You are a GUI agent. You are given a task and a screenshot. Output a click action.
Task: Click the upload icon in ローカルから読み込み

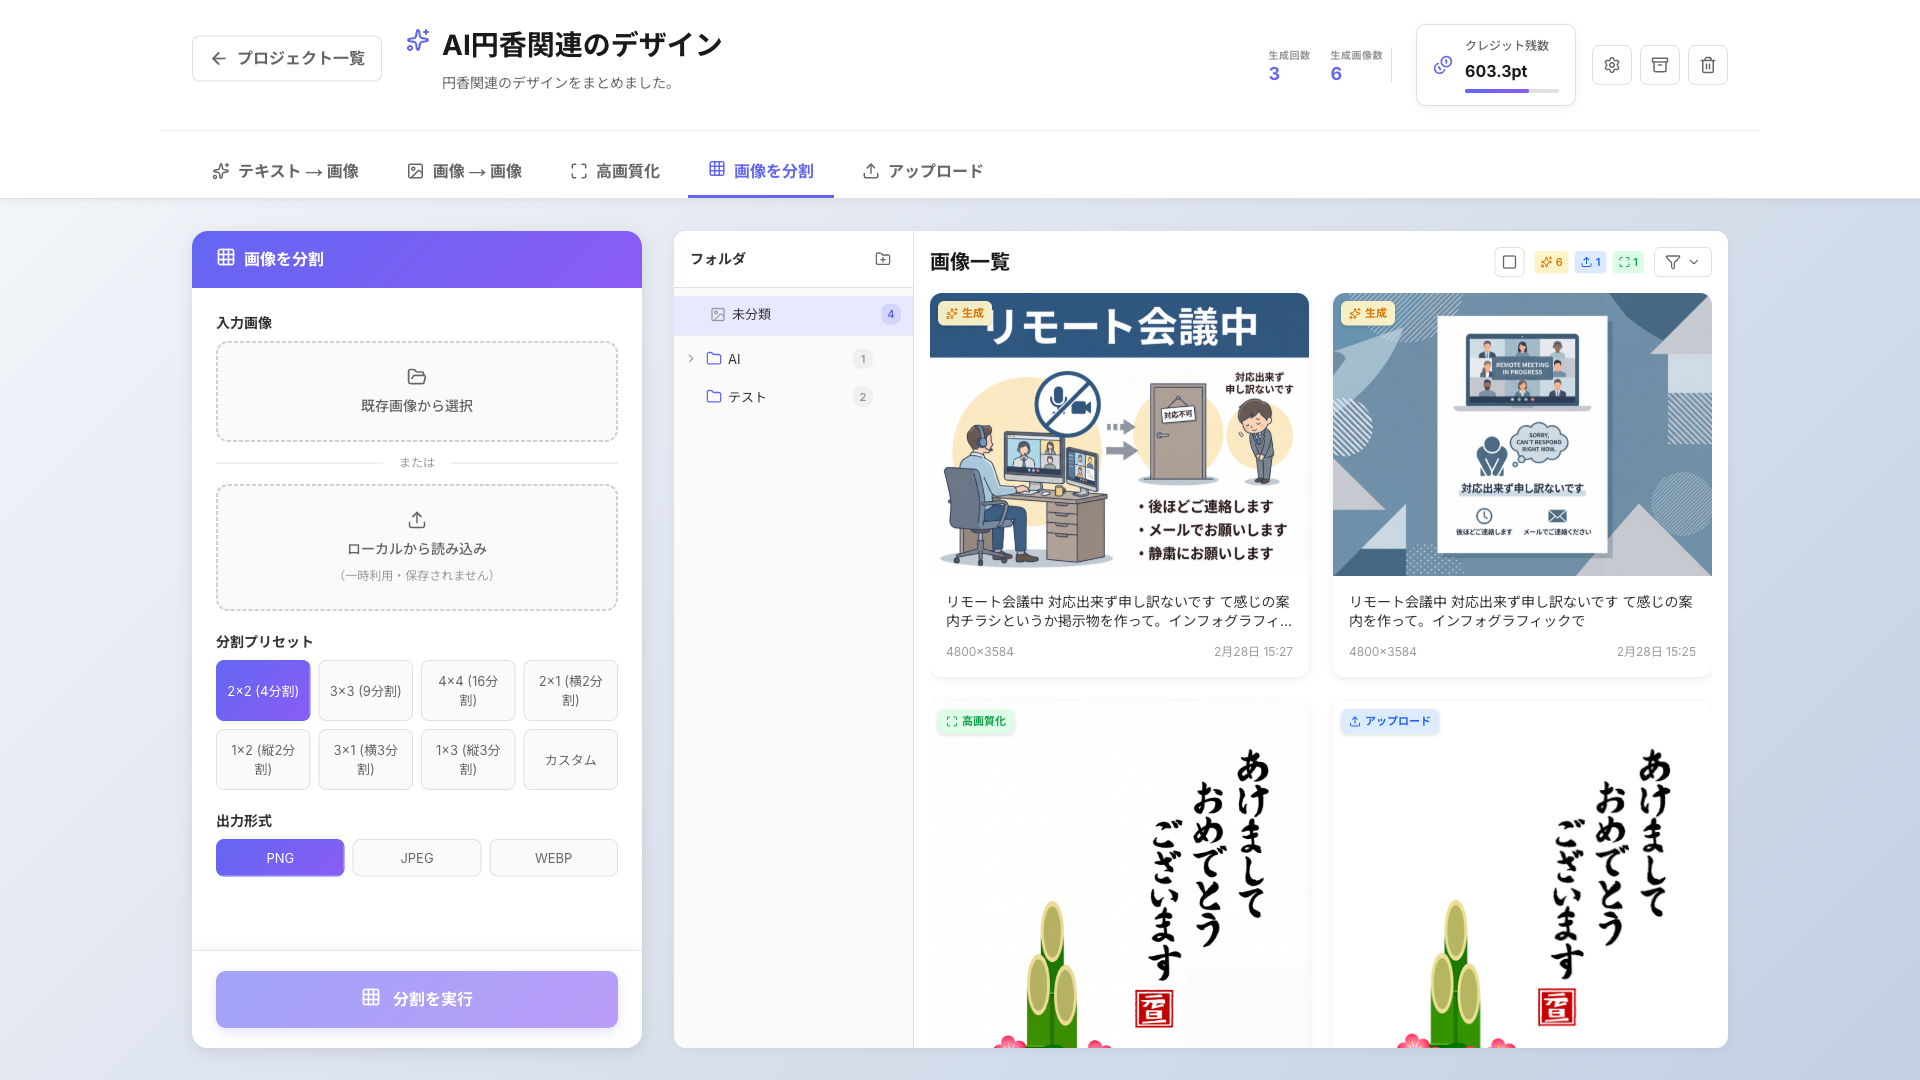click(x=416, y=520)
